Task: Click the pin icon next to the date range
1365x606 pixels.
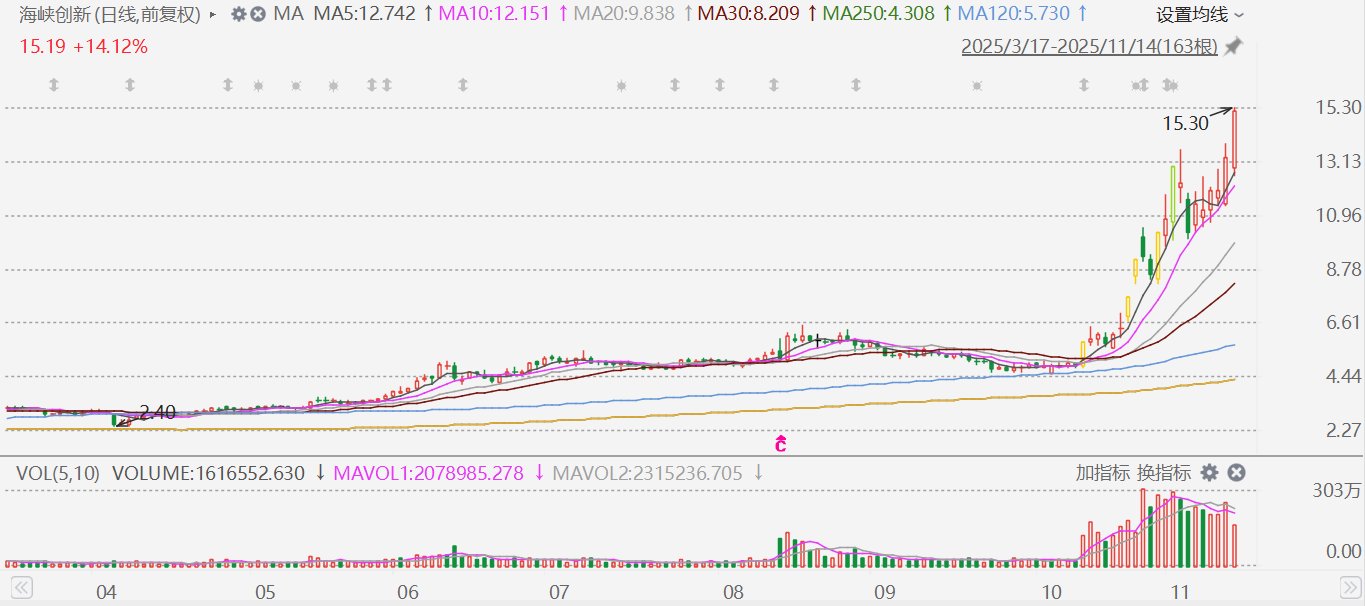Action: [x=1233, y=47]
